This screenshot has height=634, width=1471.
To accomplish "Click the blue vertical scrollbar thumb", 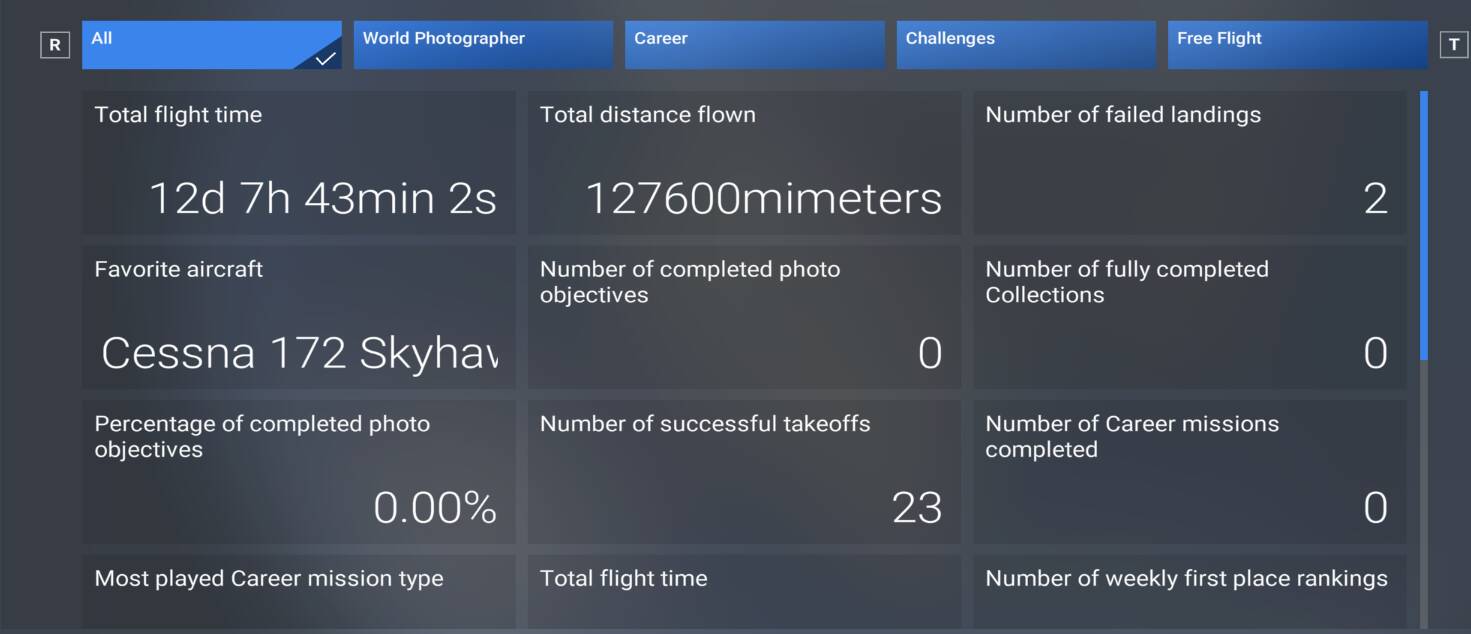I will [x=1423, y=225].
